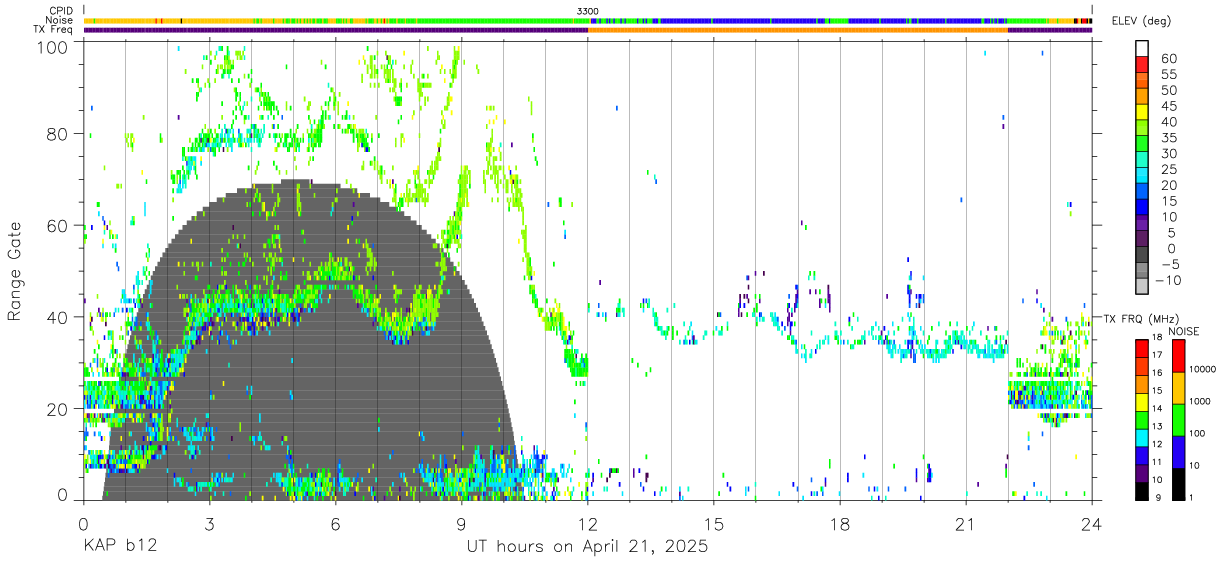Viewport: 1228px width, 567px height.
Task: Click the KAP b12 radar label
Action: pos(119,546)
